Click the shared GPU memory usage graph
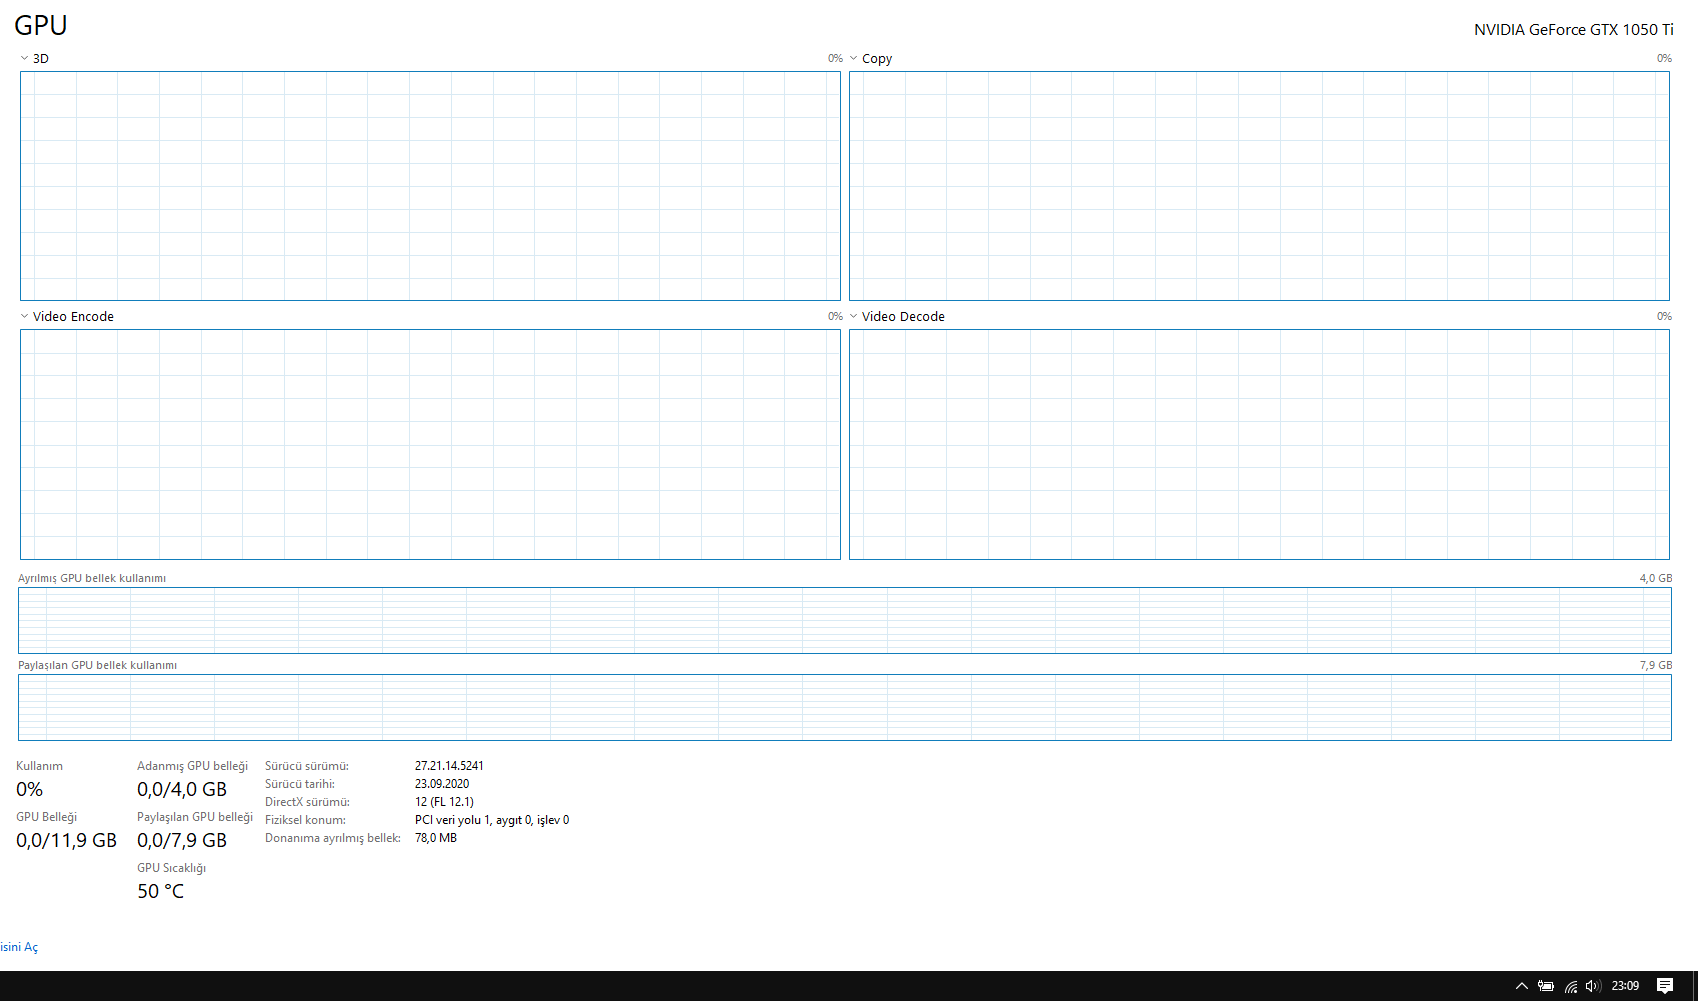Image resolution: width=1698 pixels, height=1001 pixels. point(845,707)
